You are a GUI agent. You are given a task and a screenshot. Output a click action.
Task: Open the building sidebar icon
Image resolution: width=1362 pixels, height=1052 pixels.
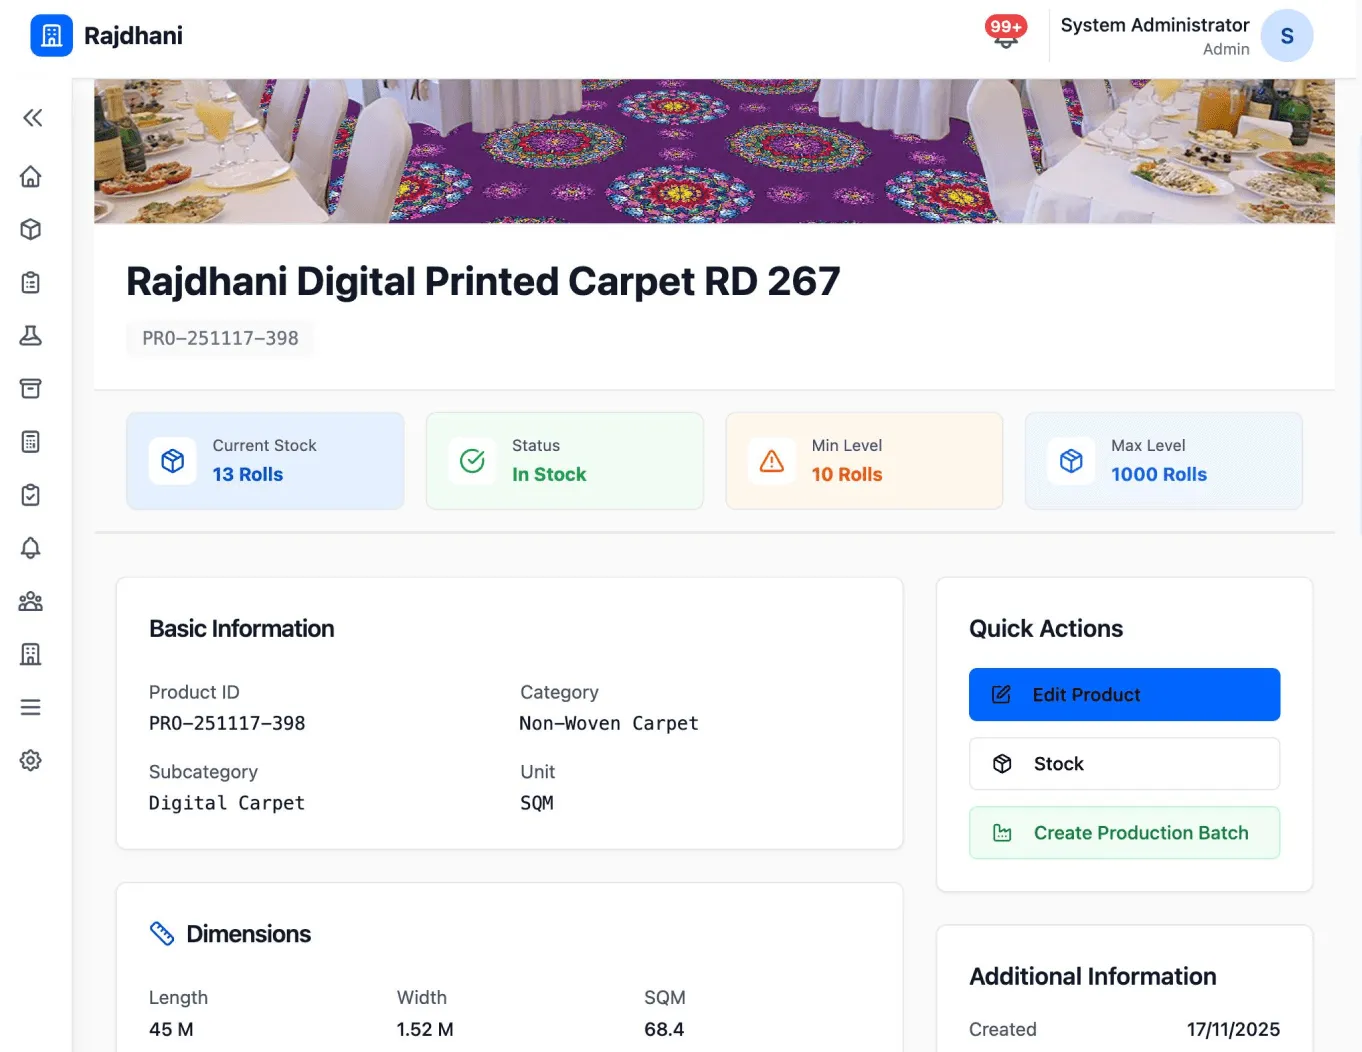[31, 654]
